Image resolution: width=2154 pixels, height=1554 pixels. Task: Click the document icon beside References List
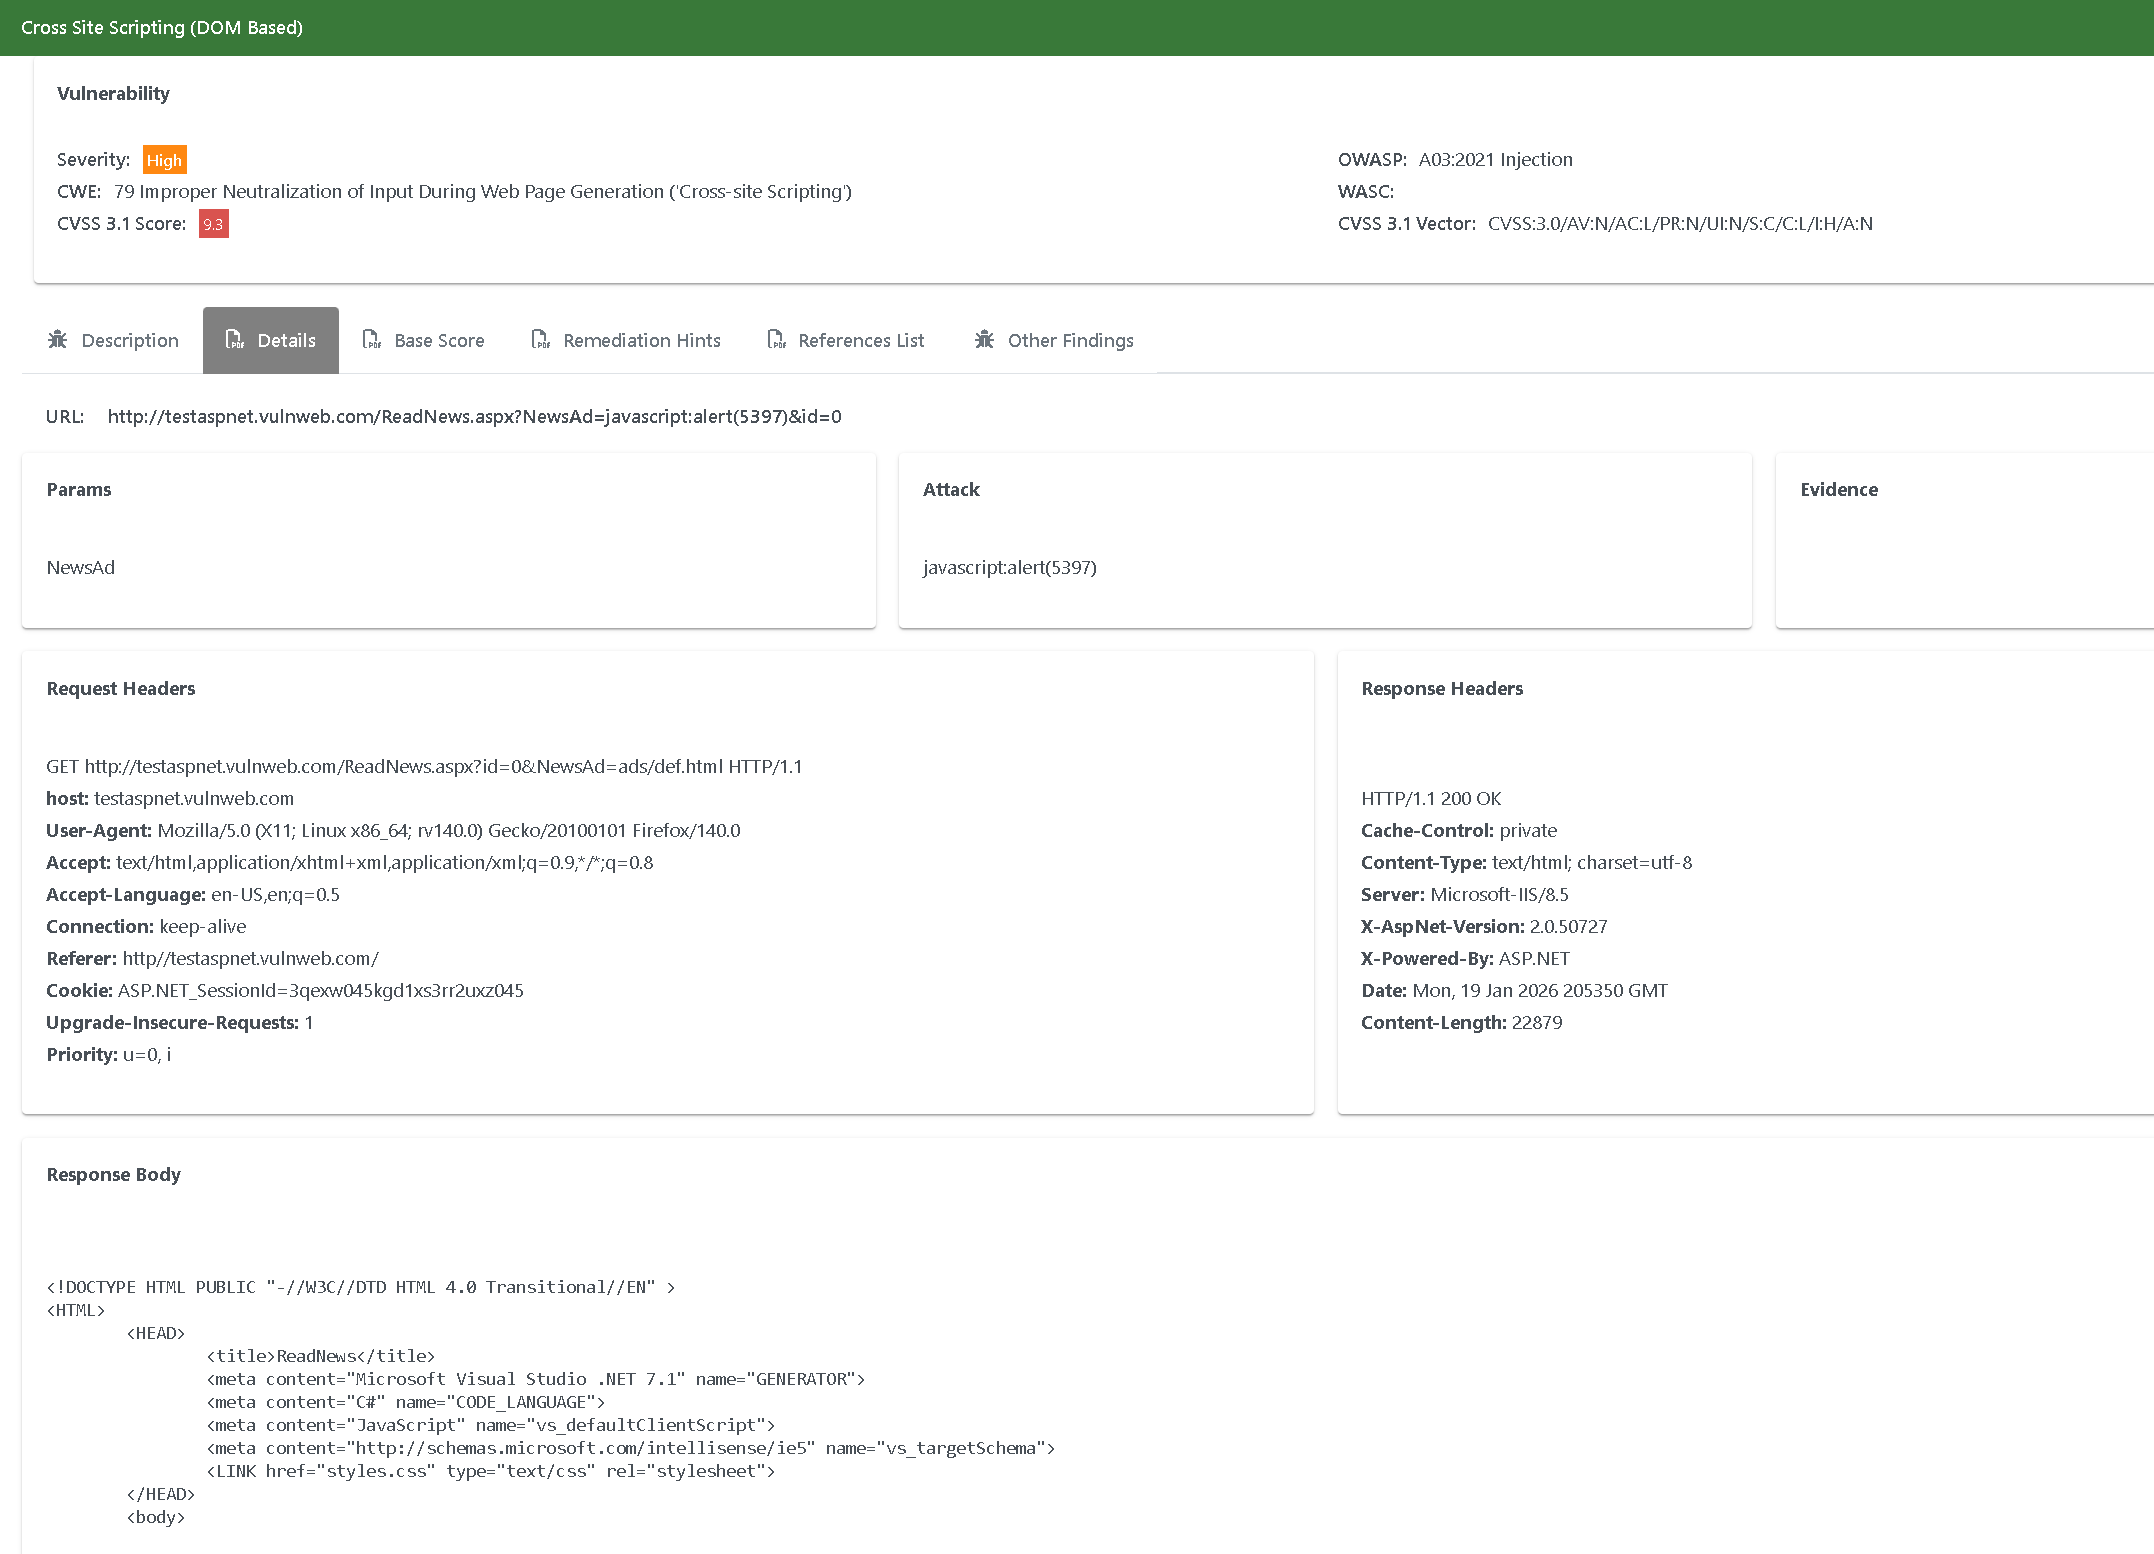tap(777, 340)
